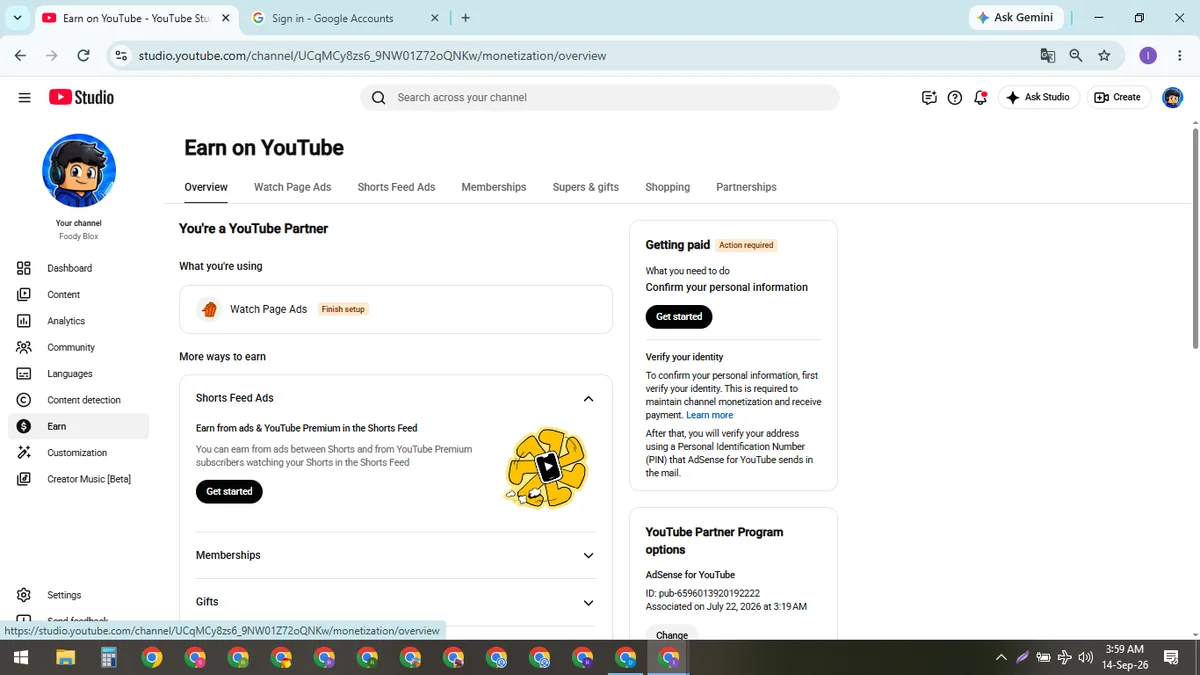The width and height of the screenshot is (1200, 675).
Task: Open File Explorer from taskbar
Action: point(65,658)
